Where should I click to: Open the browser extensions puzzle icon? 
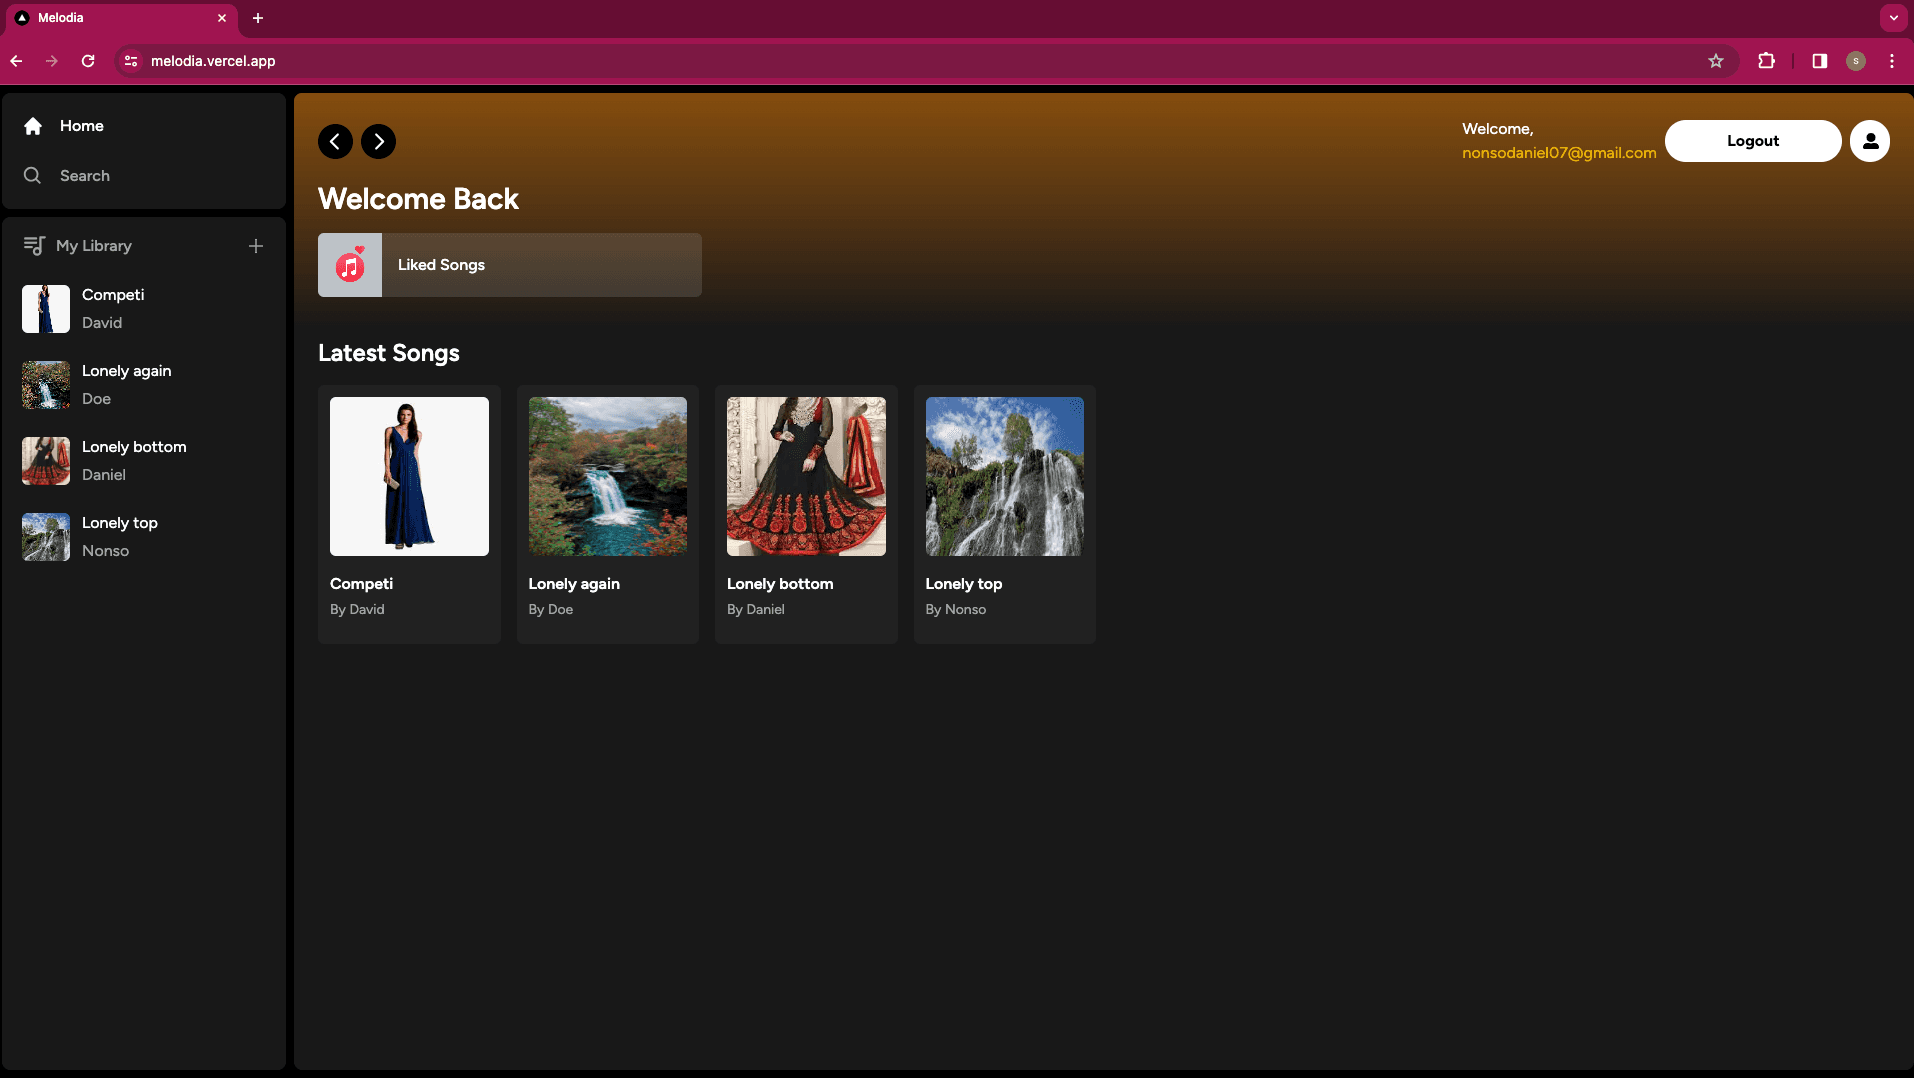pyautogui.click(x=1766, y=61)
